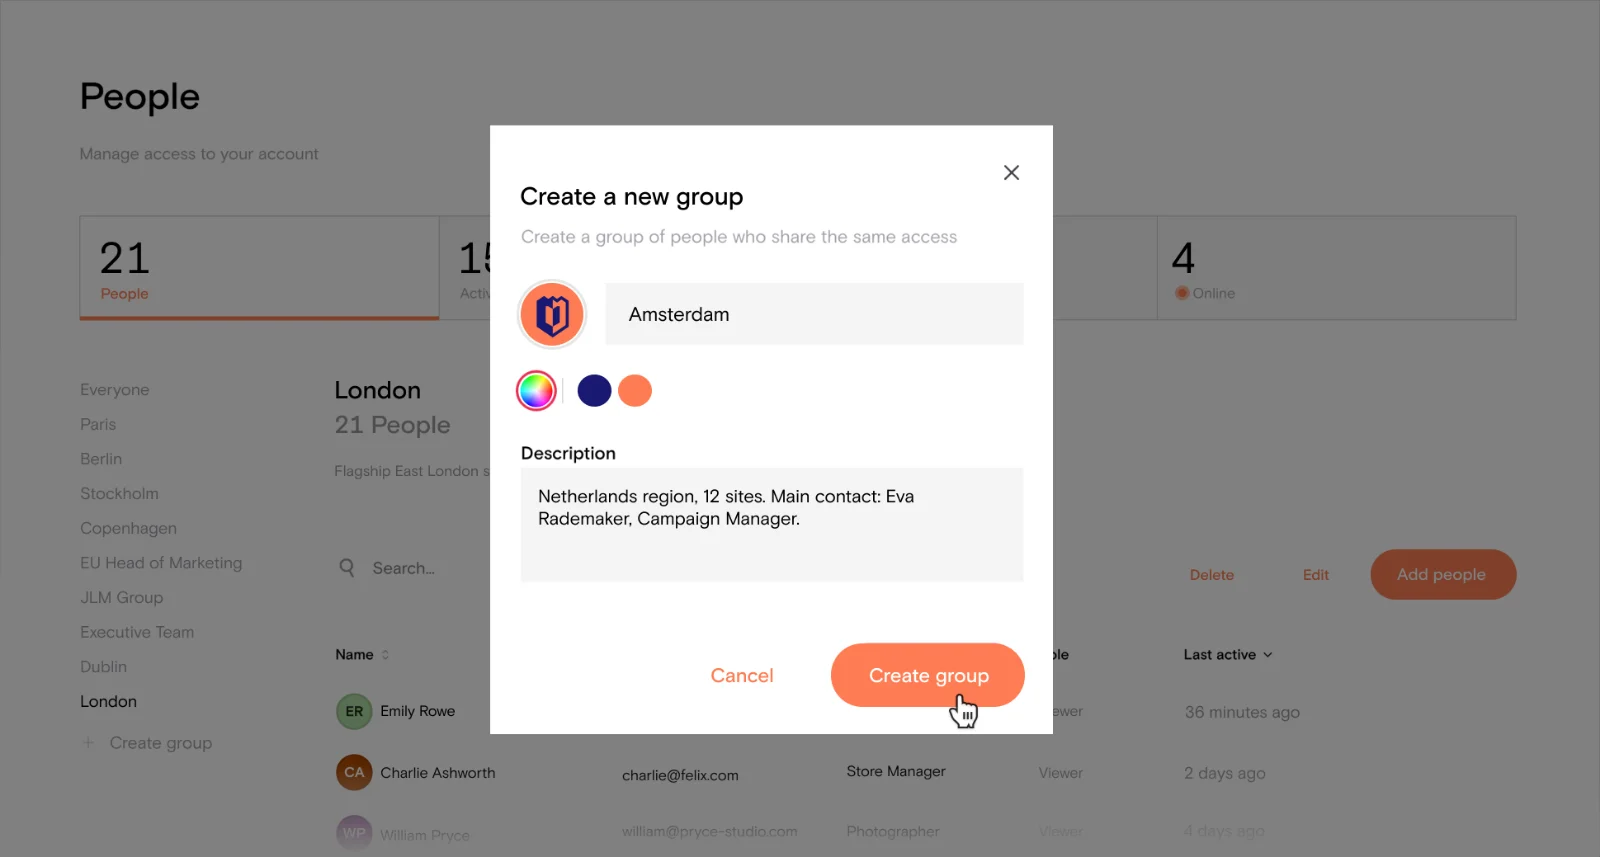Select the 4 Online stats tab
This screenshot has width=1600, height=857.
coord(1336,268)
